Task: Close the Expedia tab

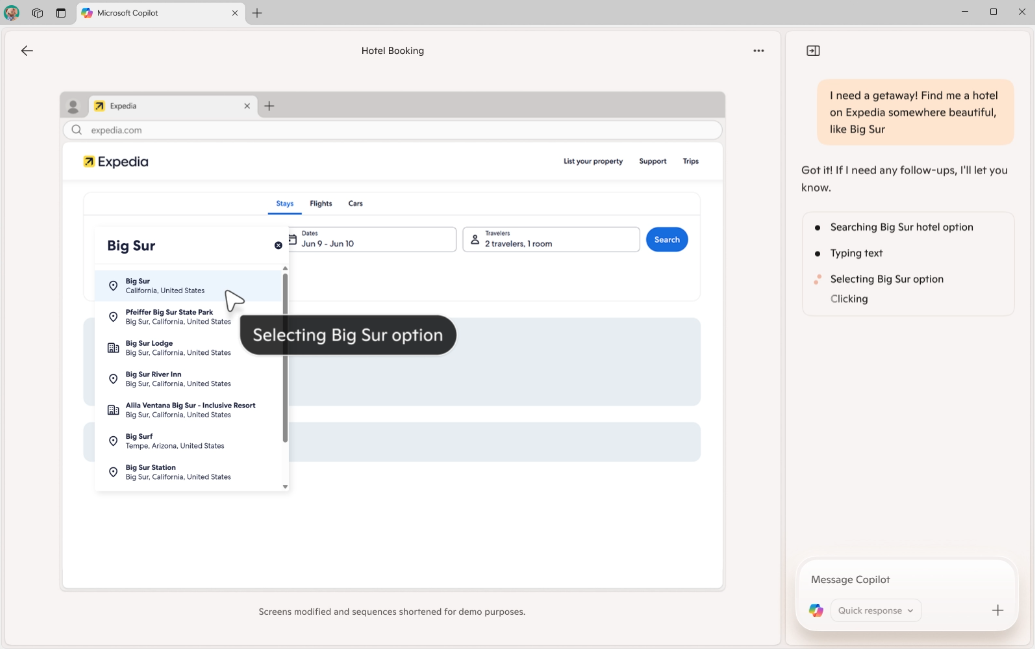Action: pyautogui.click(x=247, y=106)
